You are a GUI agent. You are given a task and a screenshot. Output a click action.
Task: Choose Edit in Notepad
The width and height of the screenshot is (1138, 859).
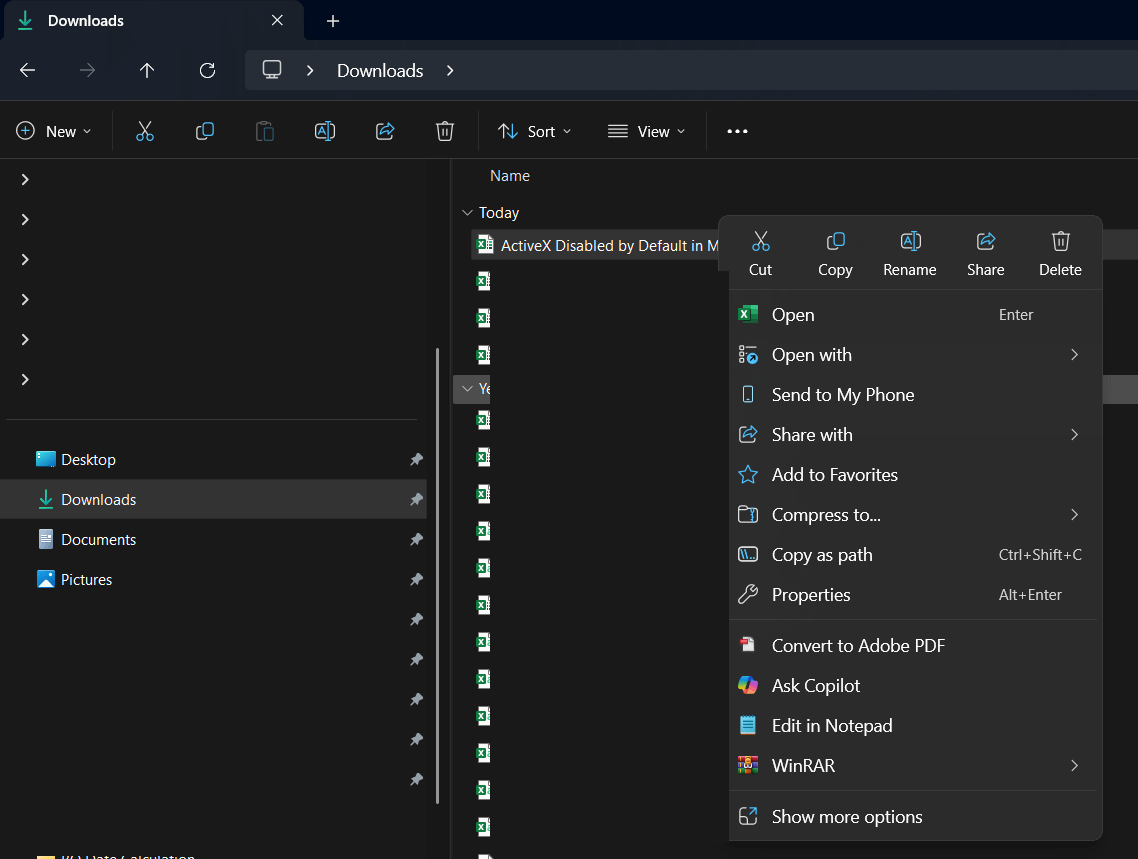click(x=915, y=726)
